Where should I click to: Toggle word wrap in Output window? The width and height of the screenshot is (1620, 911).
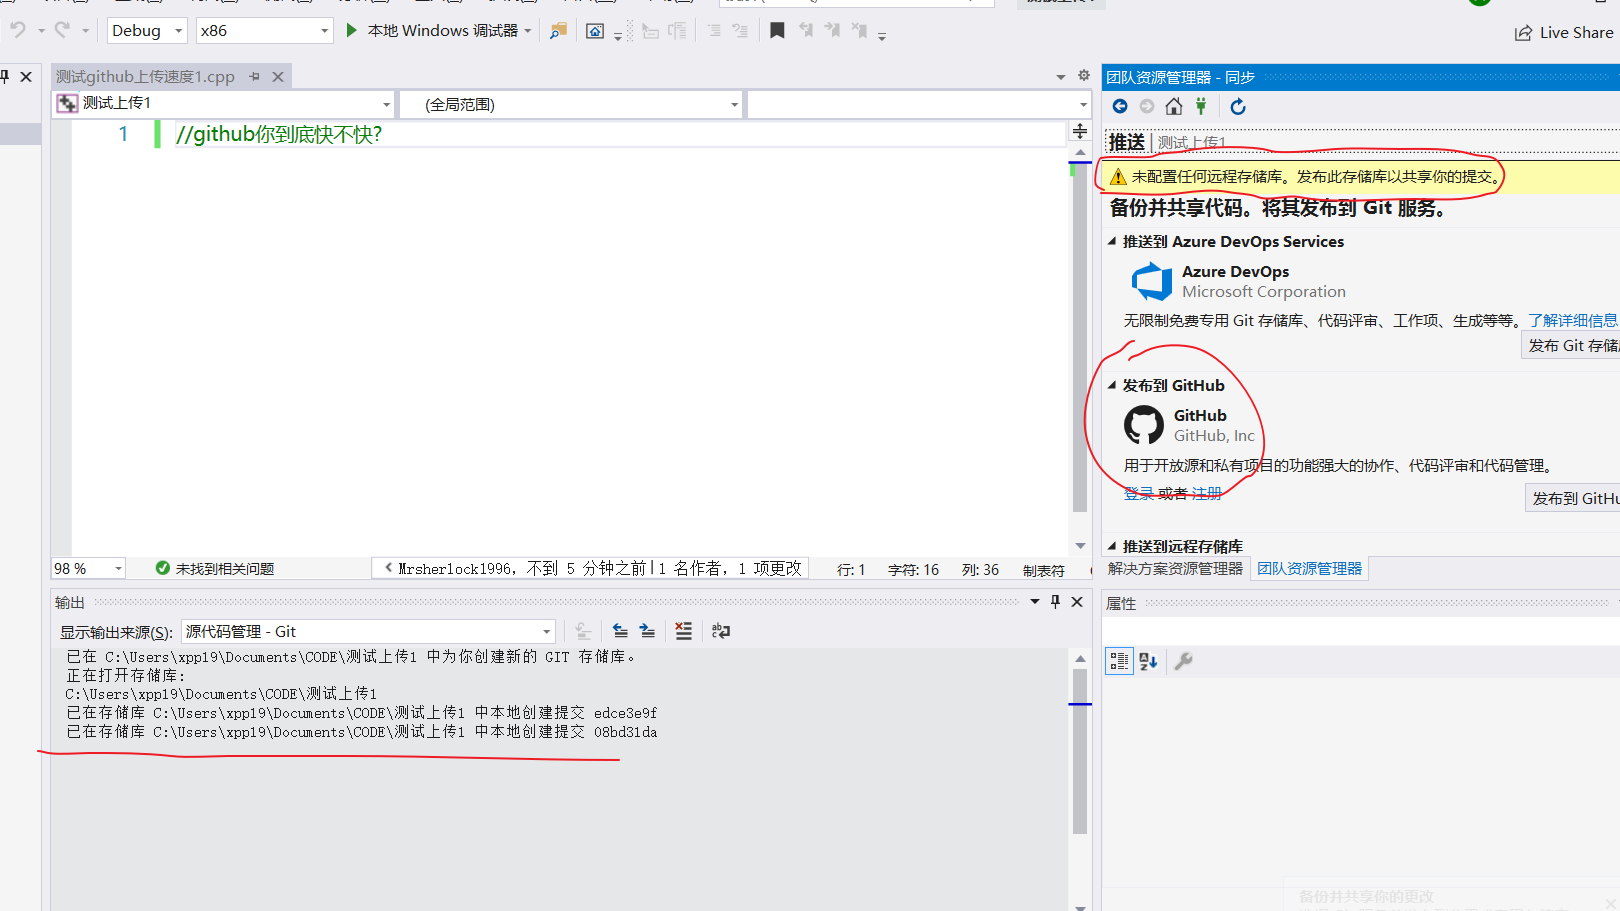[x=720, y=631]
